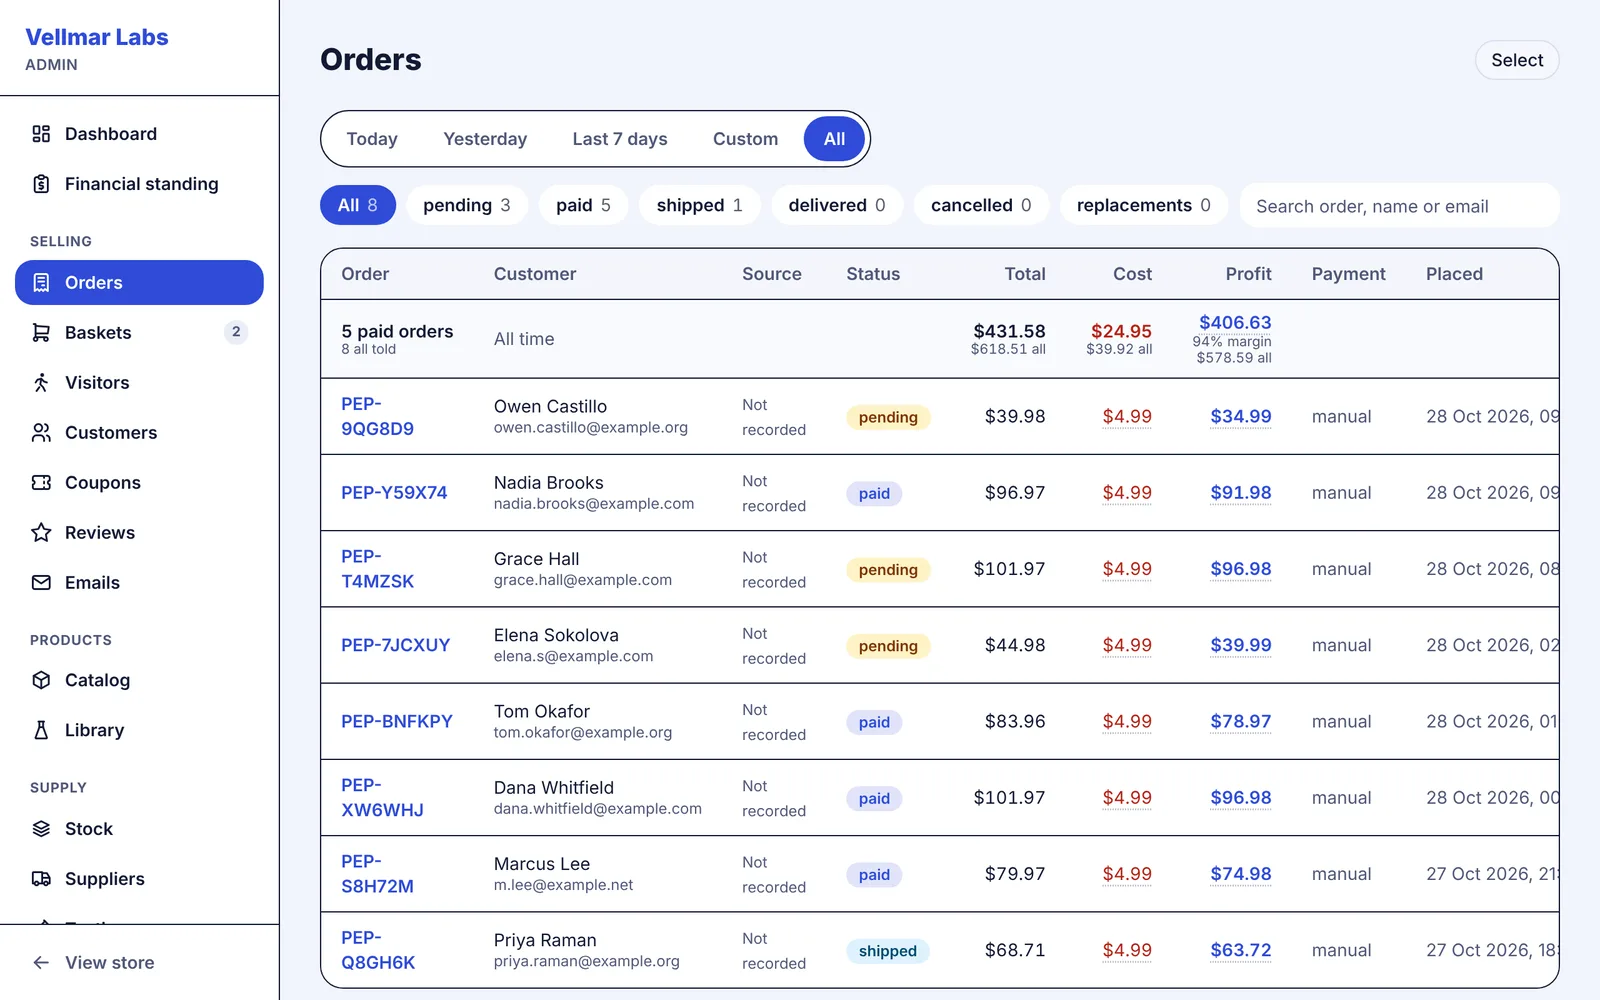Click the Financial standing icon

(41, 184)
